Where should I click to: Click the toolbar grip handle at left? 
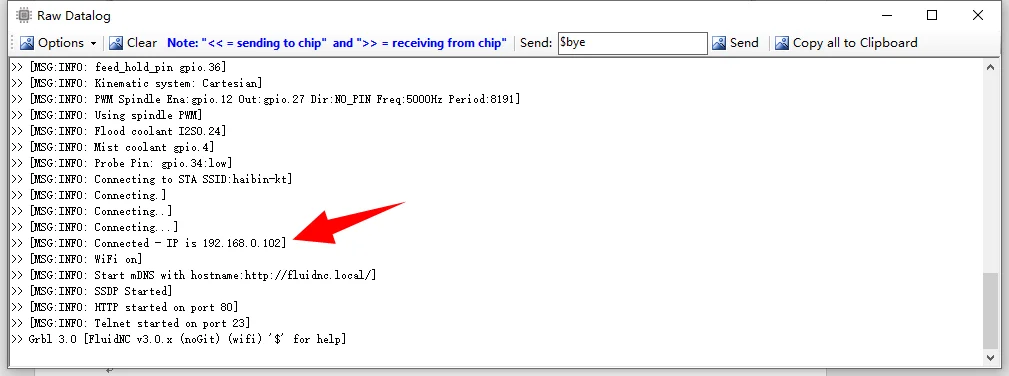(x=12, y=43)
